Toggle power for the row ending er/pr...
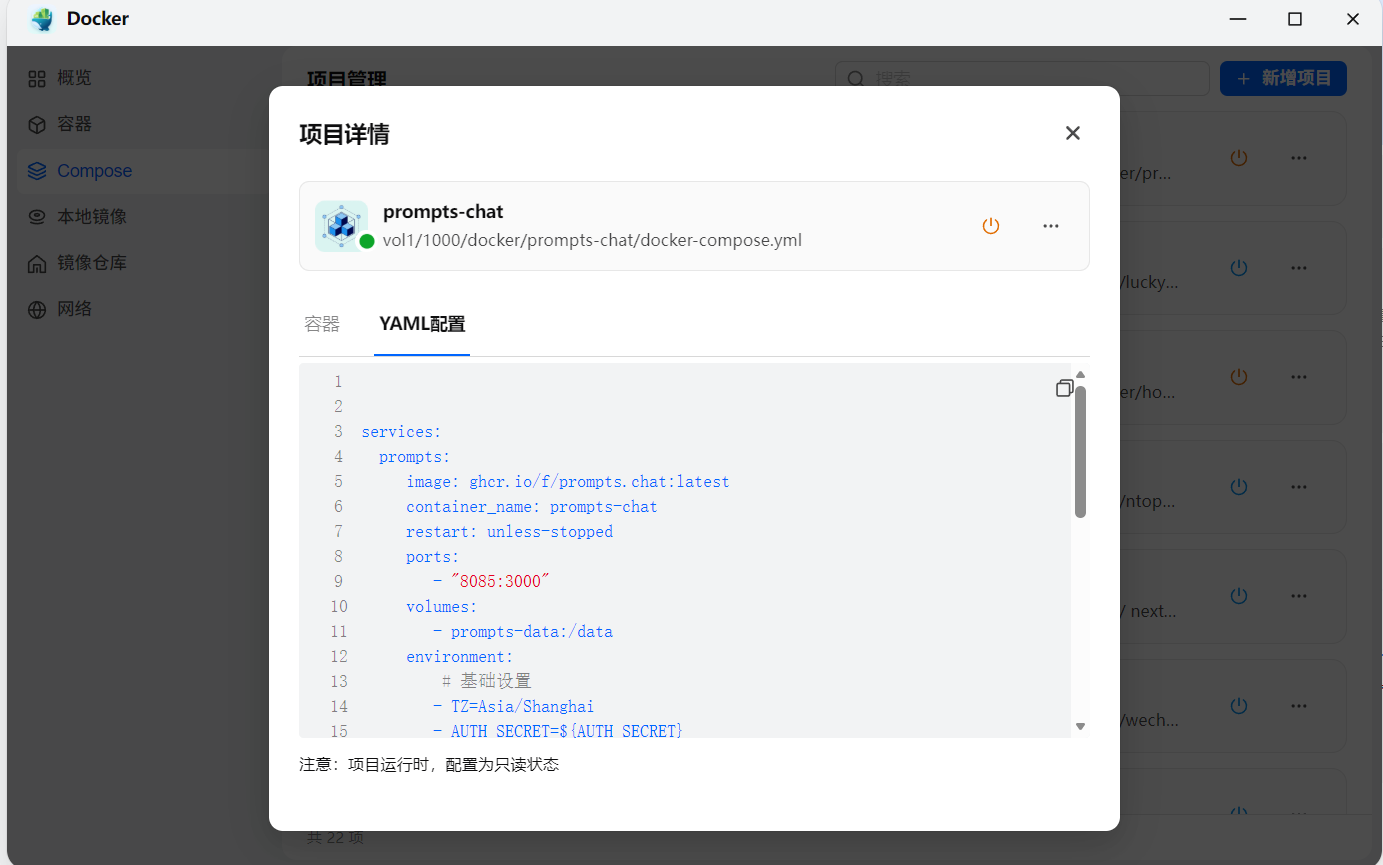Image resolution: width=1383 pixels, height=865 pixels. [1239, 158]
